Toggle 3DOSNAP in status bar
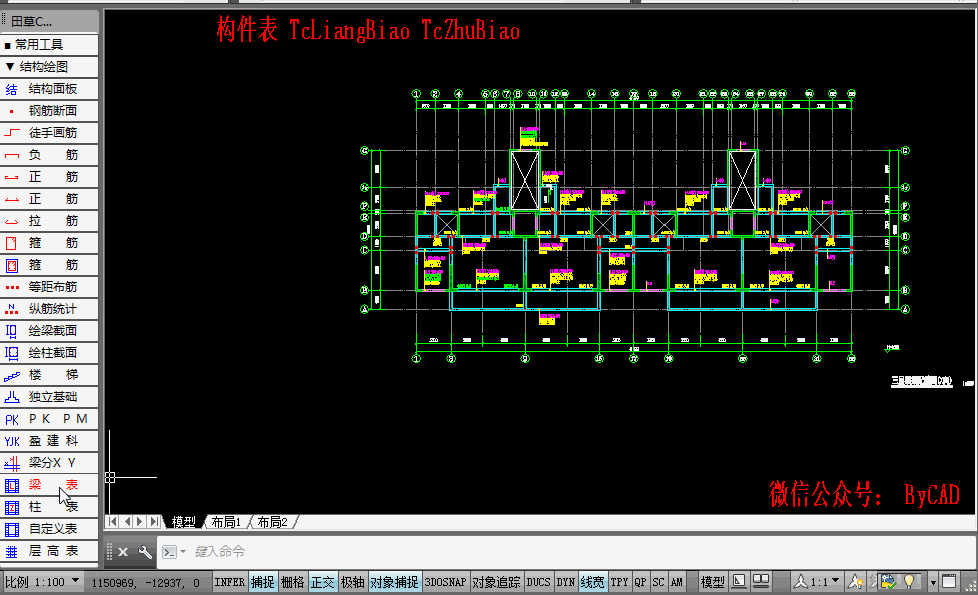 pos(445,582)
